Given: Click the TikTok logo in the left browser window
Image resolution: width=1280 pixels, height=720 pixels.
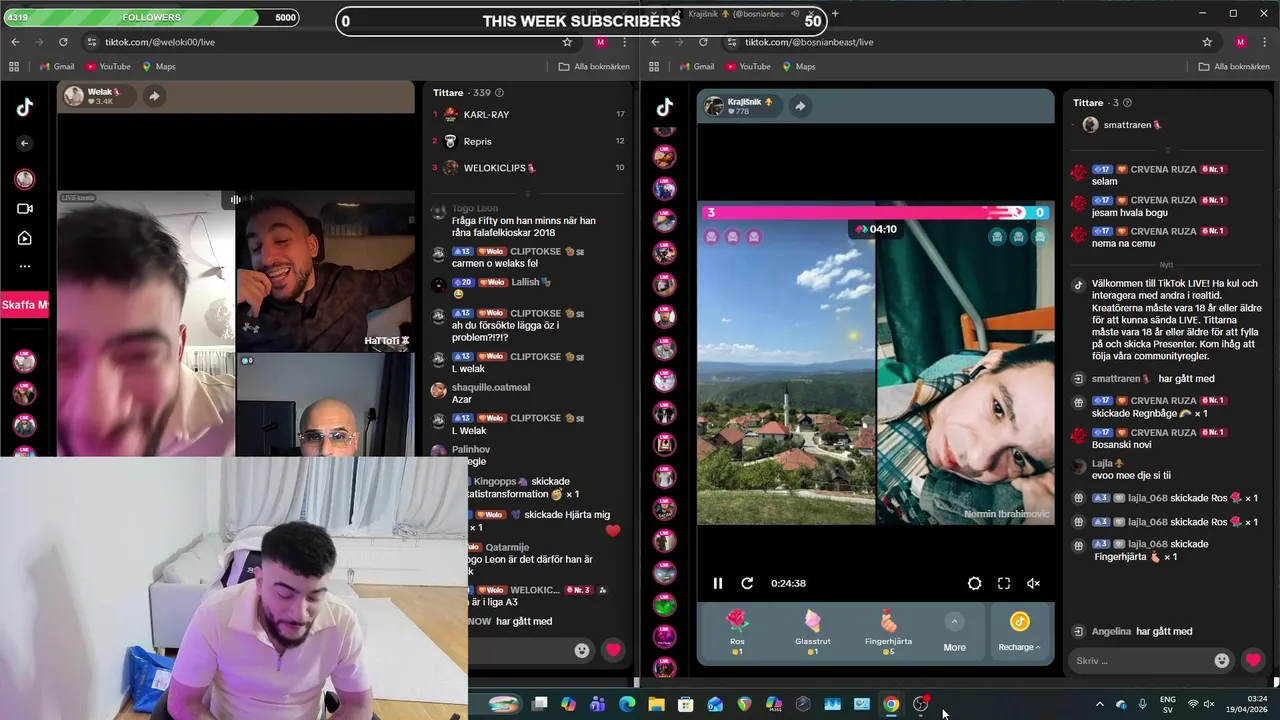Looking at the screenshot, I should coord(25,108).
